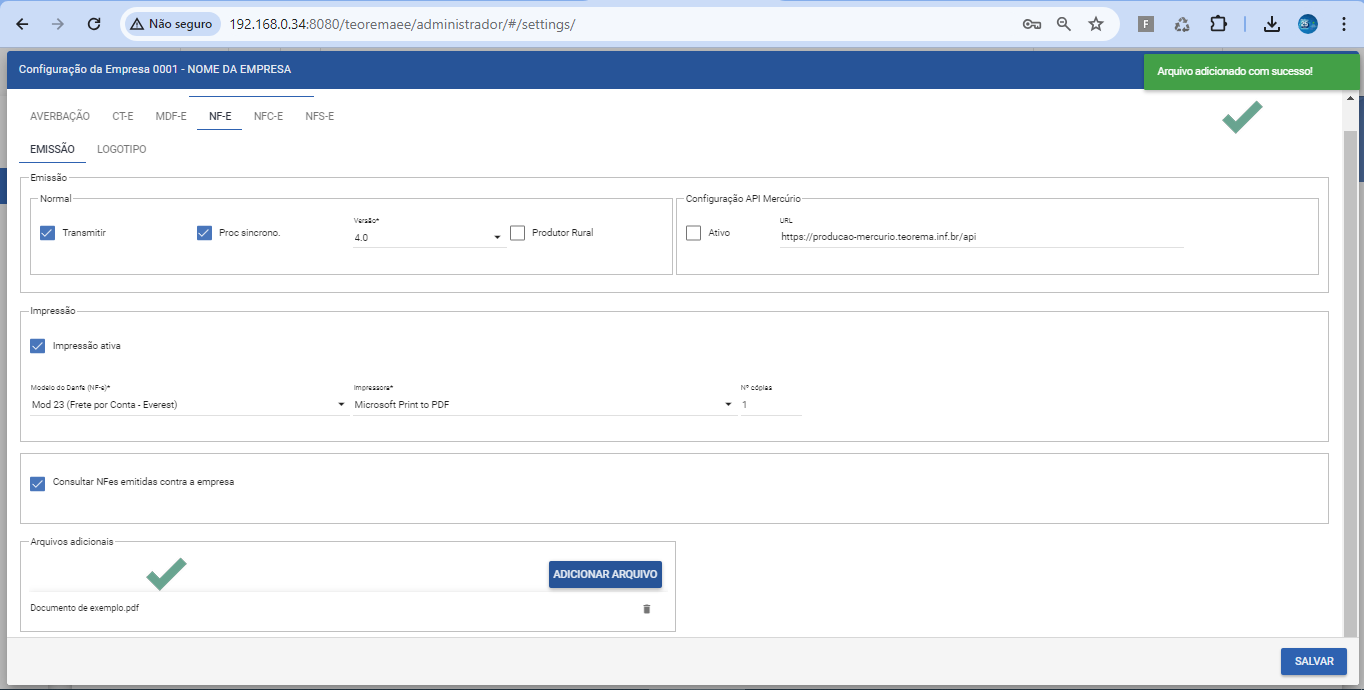Switch to the NFS-E tab
Image resolution: width=1364 pixels, height=690 pixels.
click(x=320, y=116)
